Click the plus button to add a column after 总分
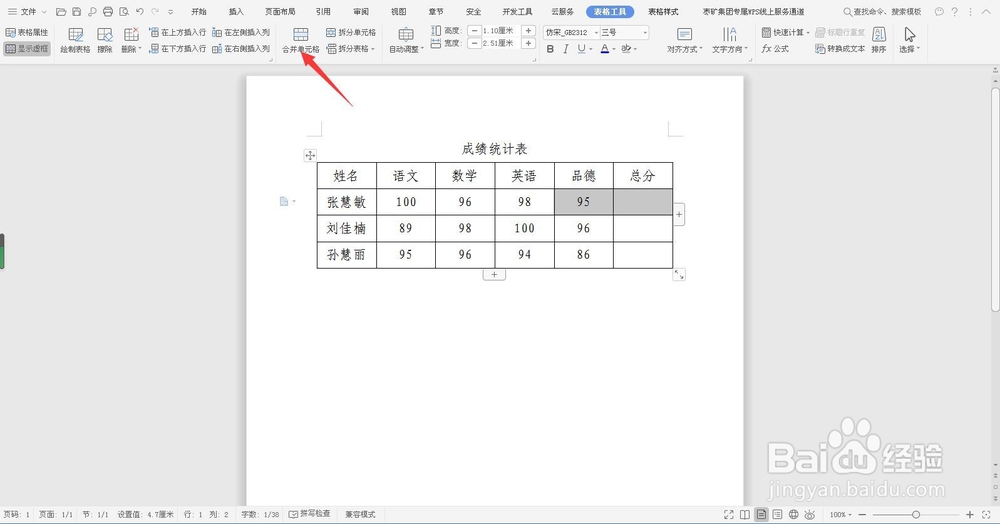 coord(679,215)
